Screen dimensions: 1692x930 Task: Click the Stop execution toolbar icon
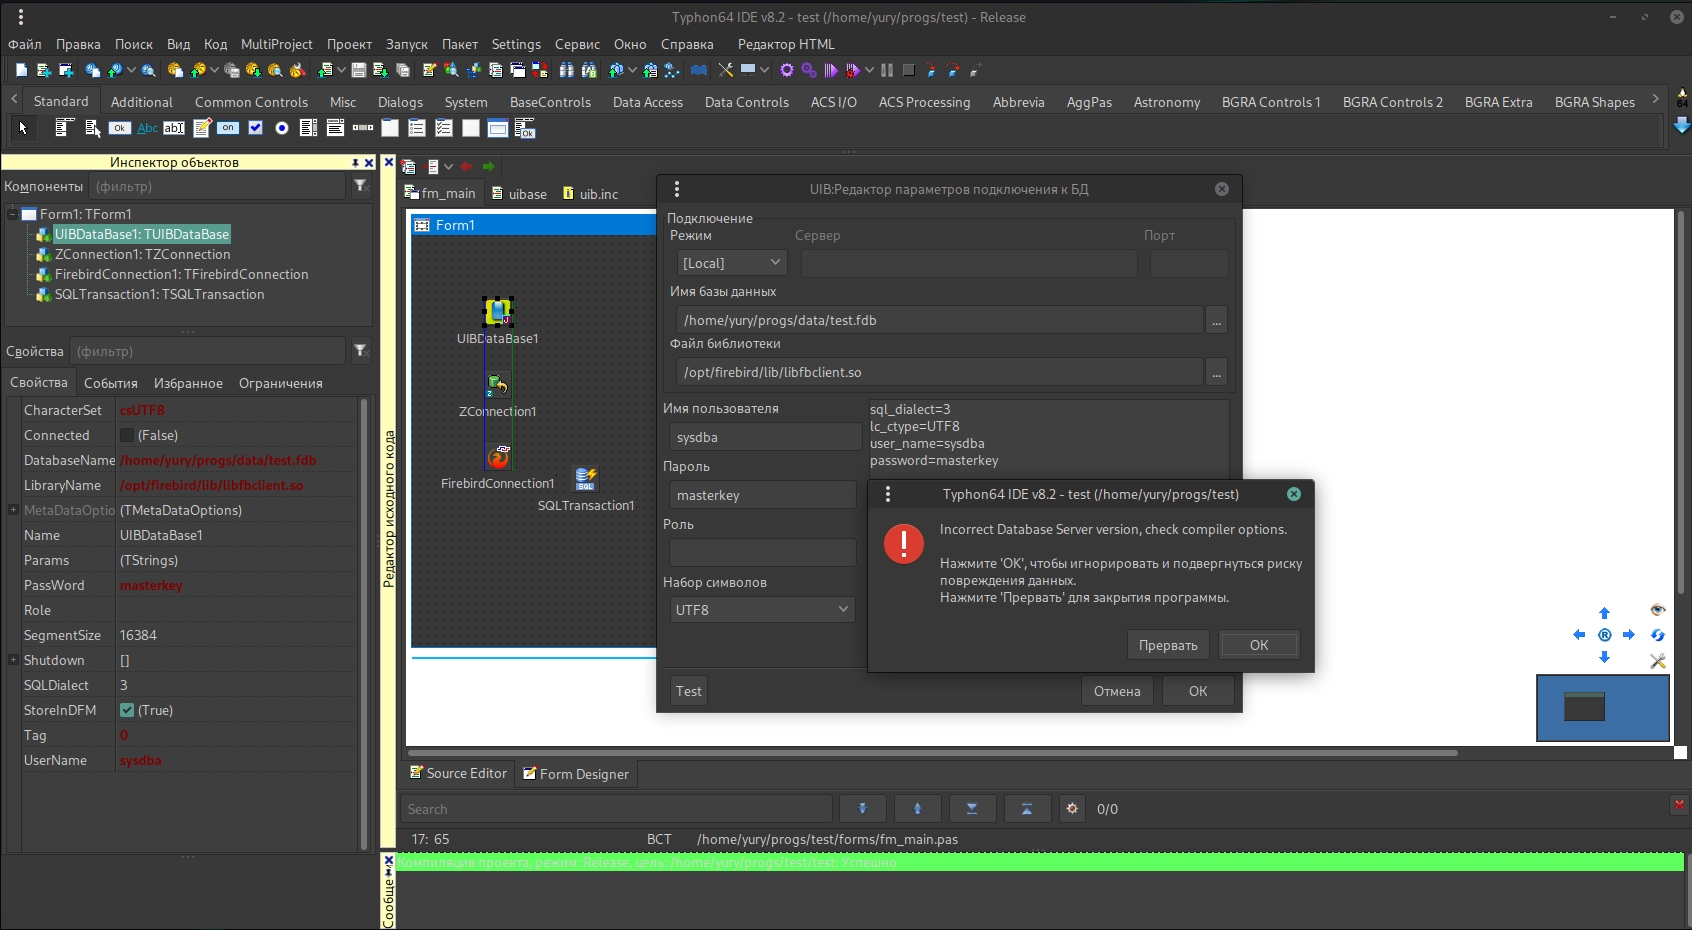908,70
